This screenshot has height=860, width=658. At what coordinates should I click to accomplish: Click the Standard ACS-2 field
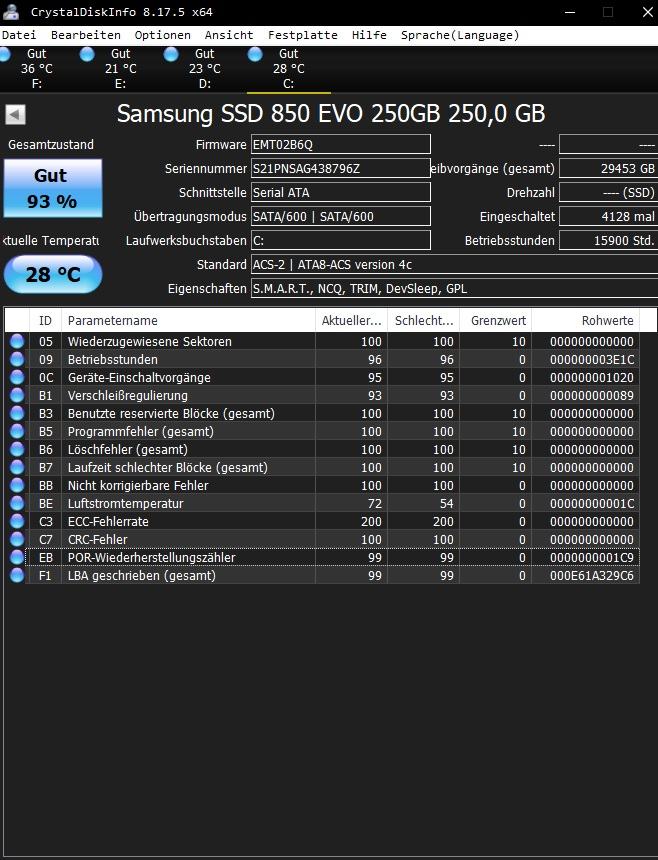(x=454, y=264)
